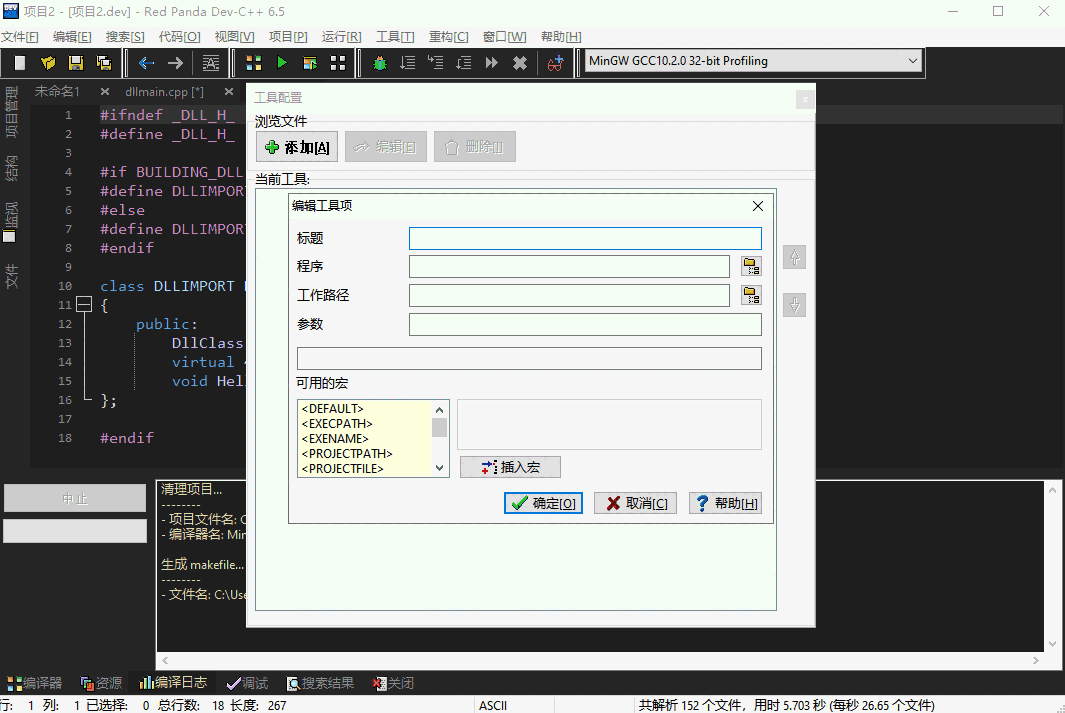
Task: Click the Compile icon in the toolbar
Action: coord(253,62)
